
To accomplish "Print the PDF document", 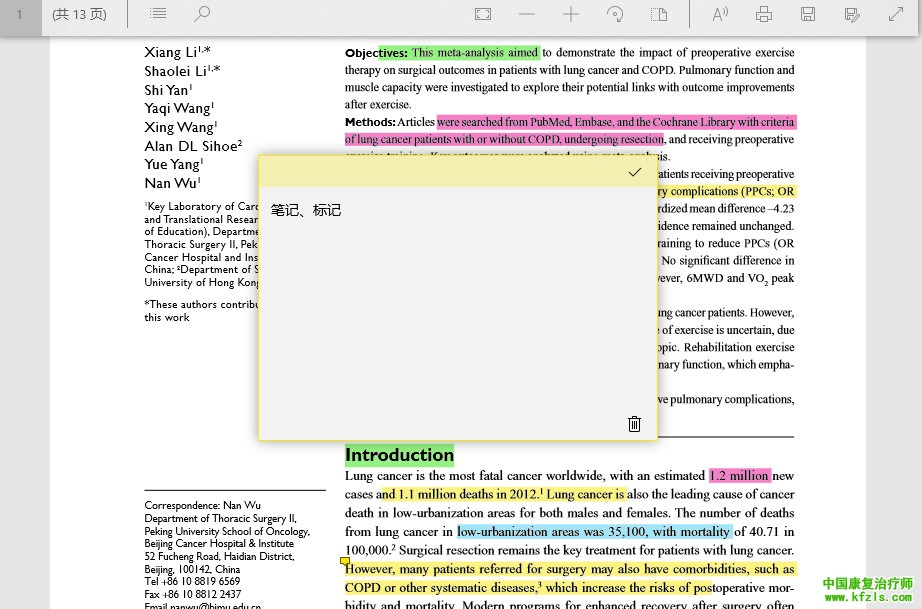I will point(764,14).
